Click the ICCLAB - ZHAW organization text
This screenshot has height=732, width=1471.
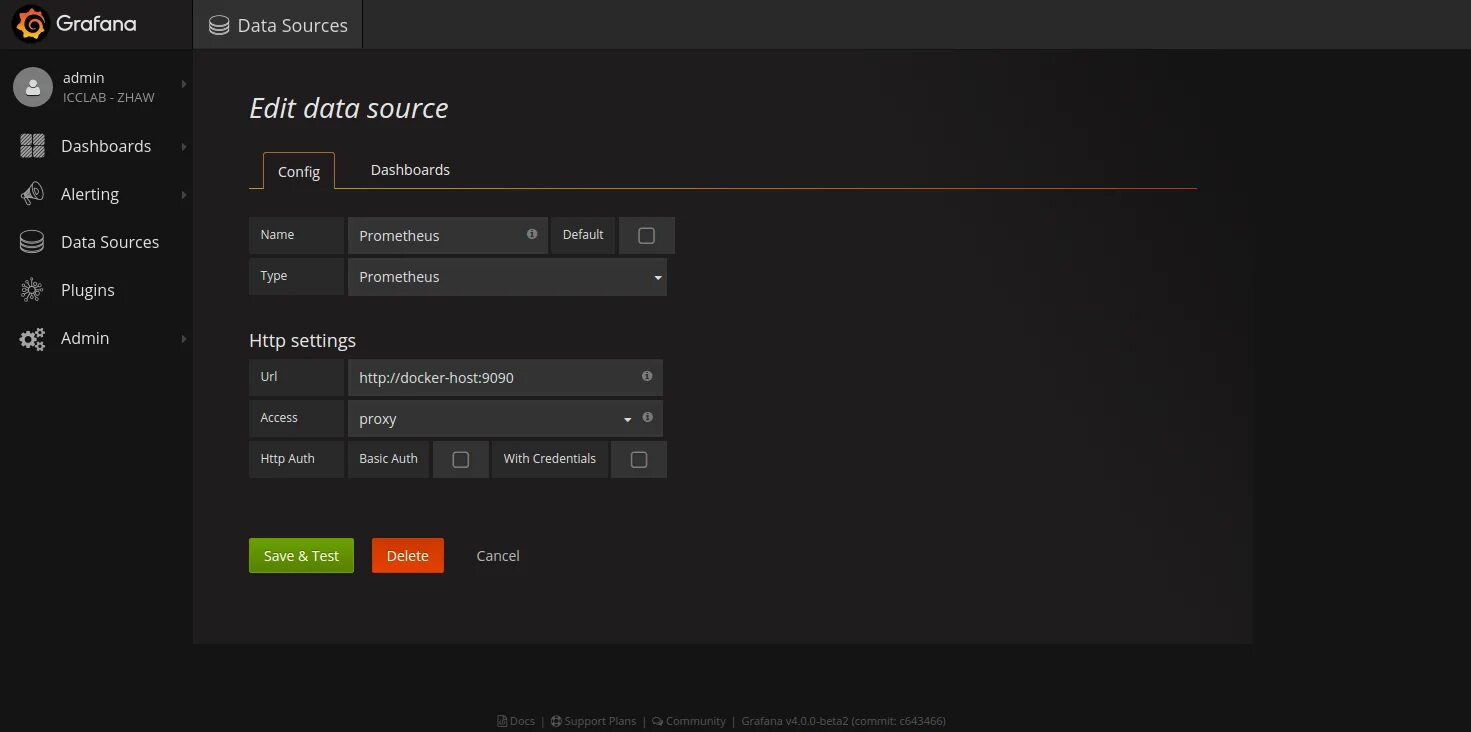109,97
